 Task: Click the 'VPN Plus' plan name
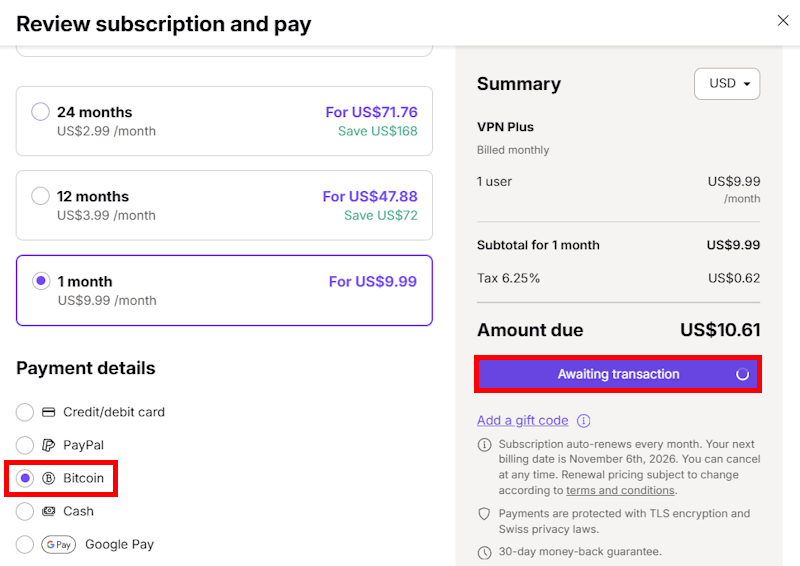[x=505, y=127]
